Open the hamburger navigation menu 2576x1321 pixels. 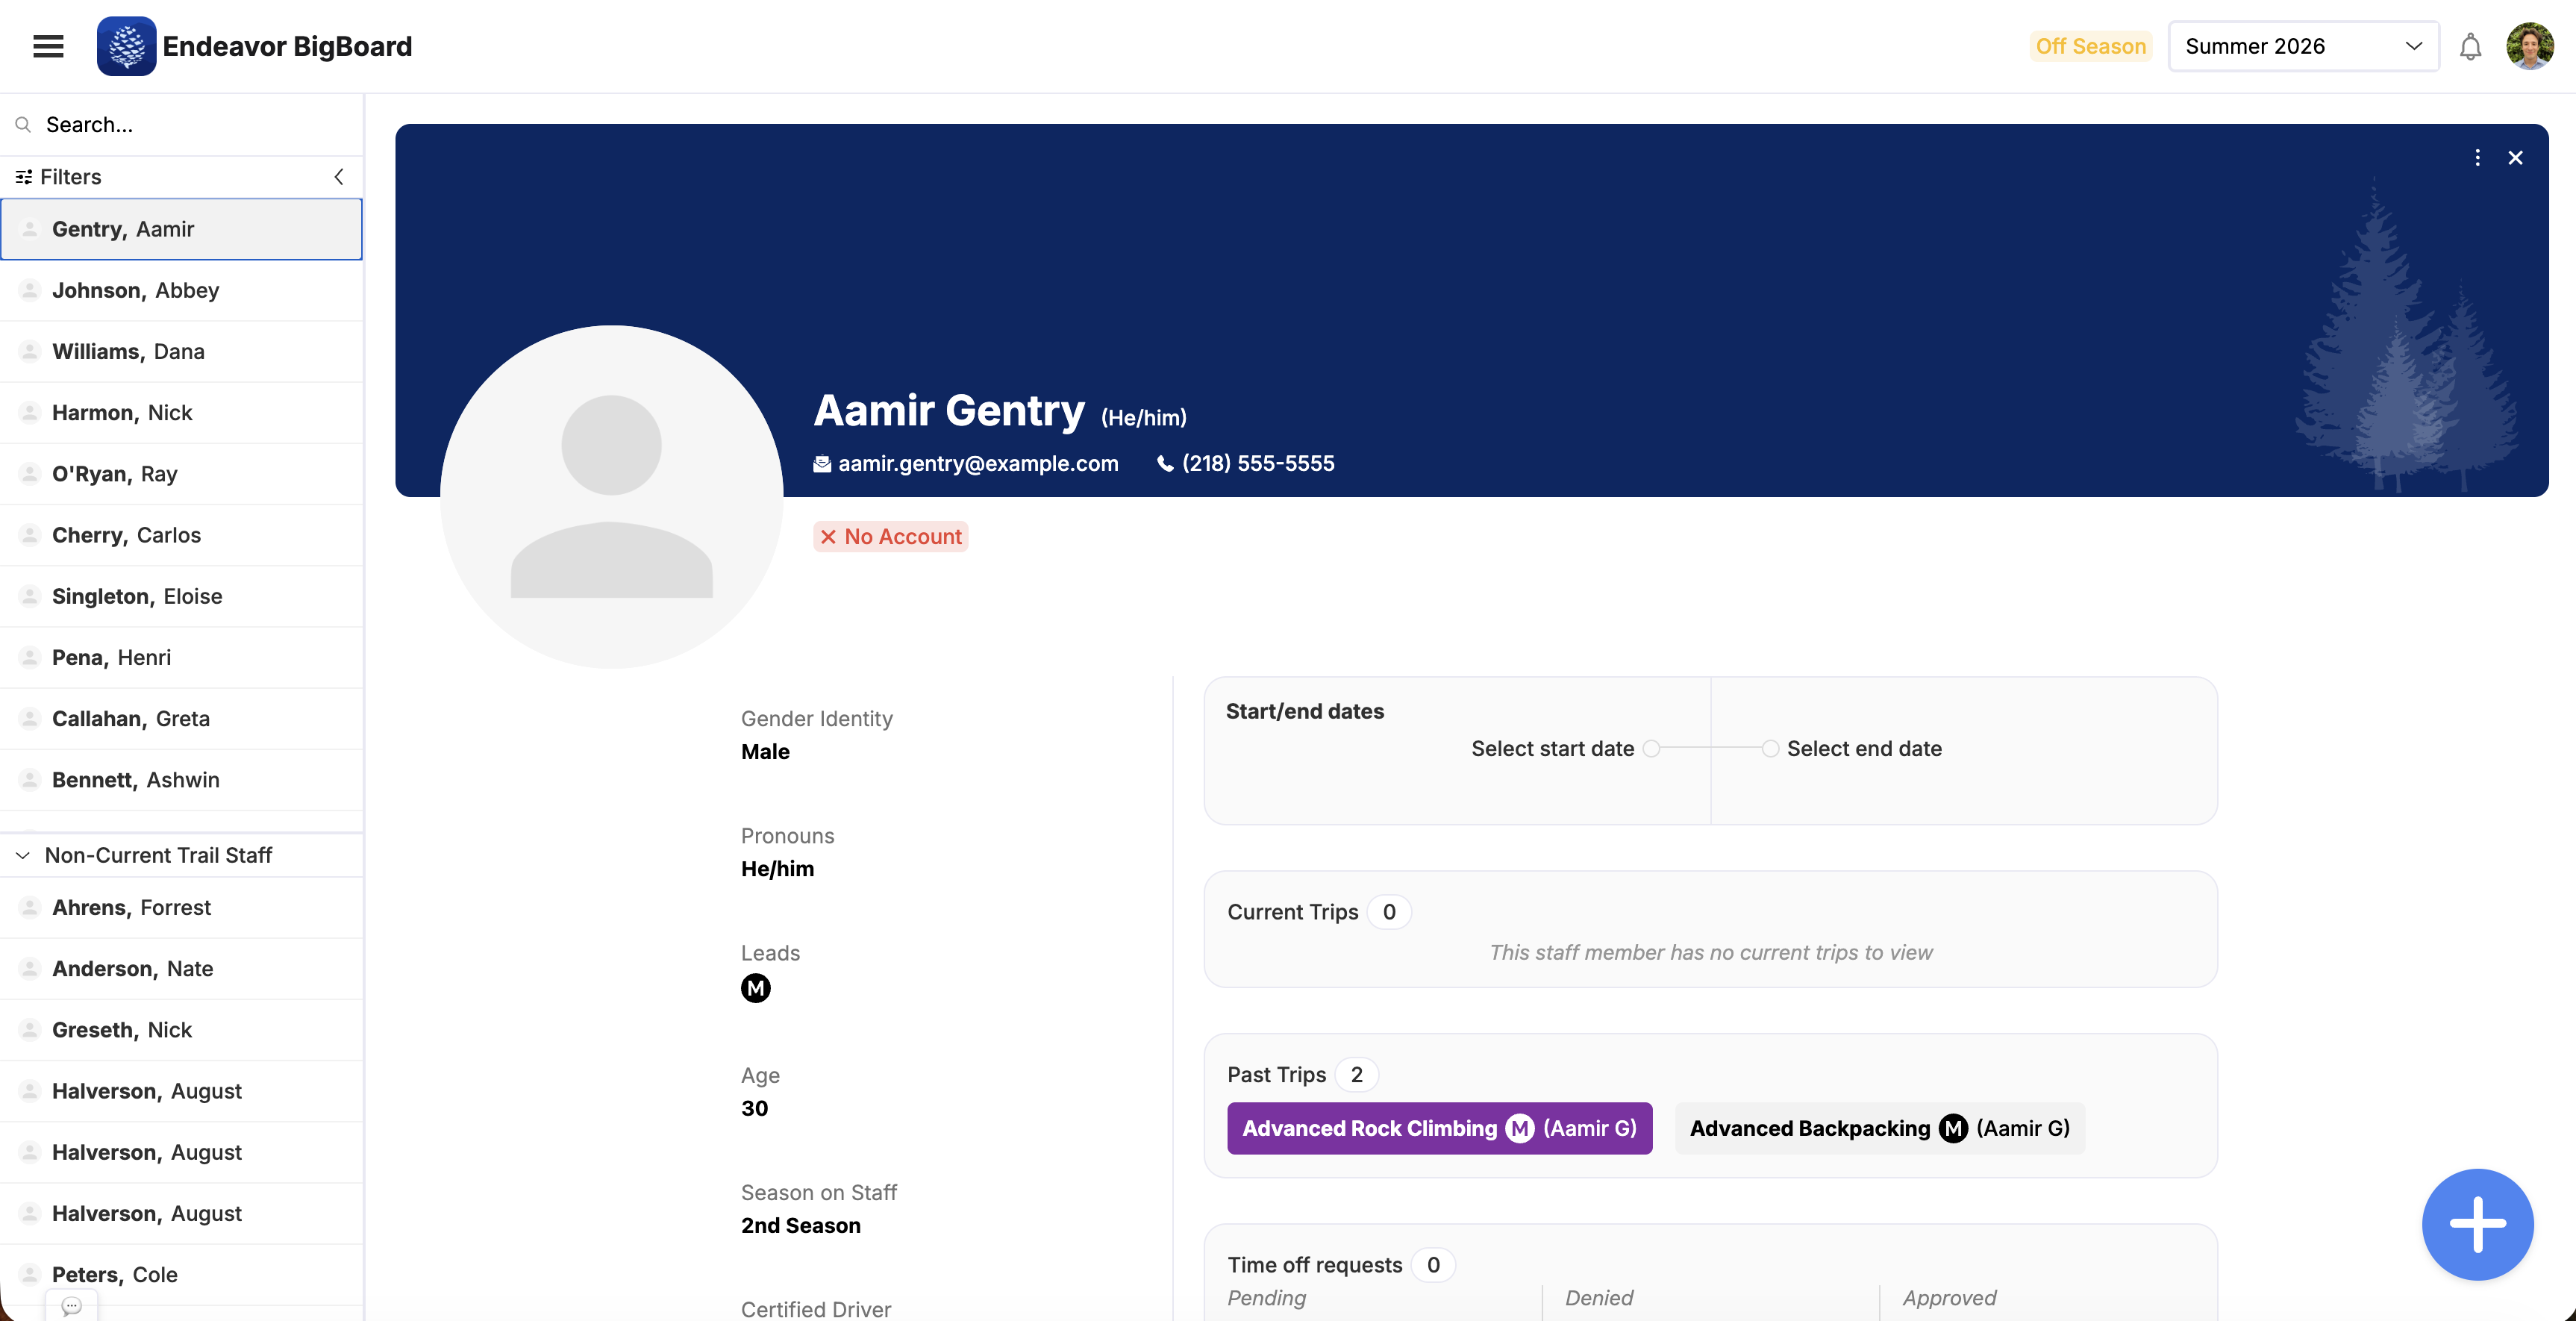(x=48, y=46)
